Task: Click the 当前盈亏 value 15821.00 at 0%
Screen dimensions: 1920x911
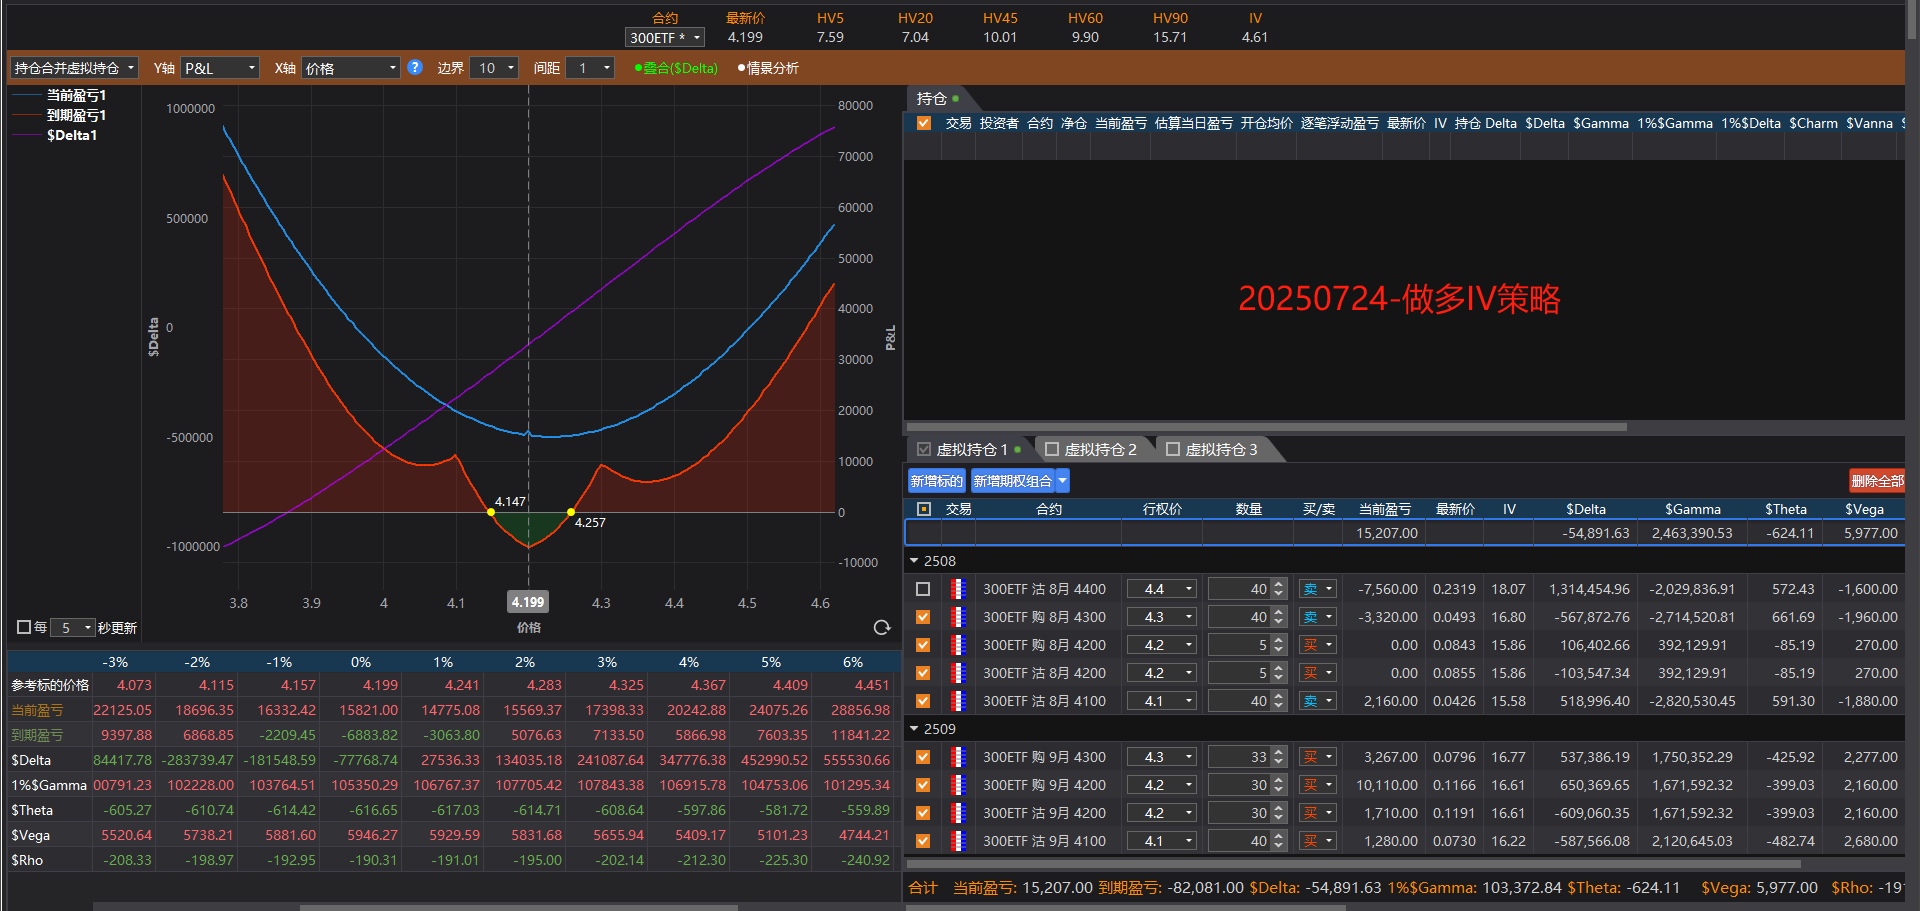Action: coord(369,710)
